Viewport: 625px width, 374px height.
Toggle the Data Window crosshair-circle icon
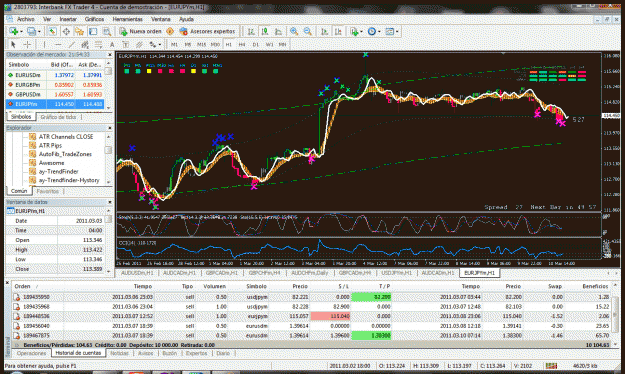pos(66,31)
